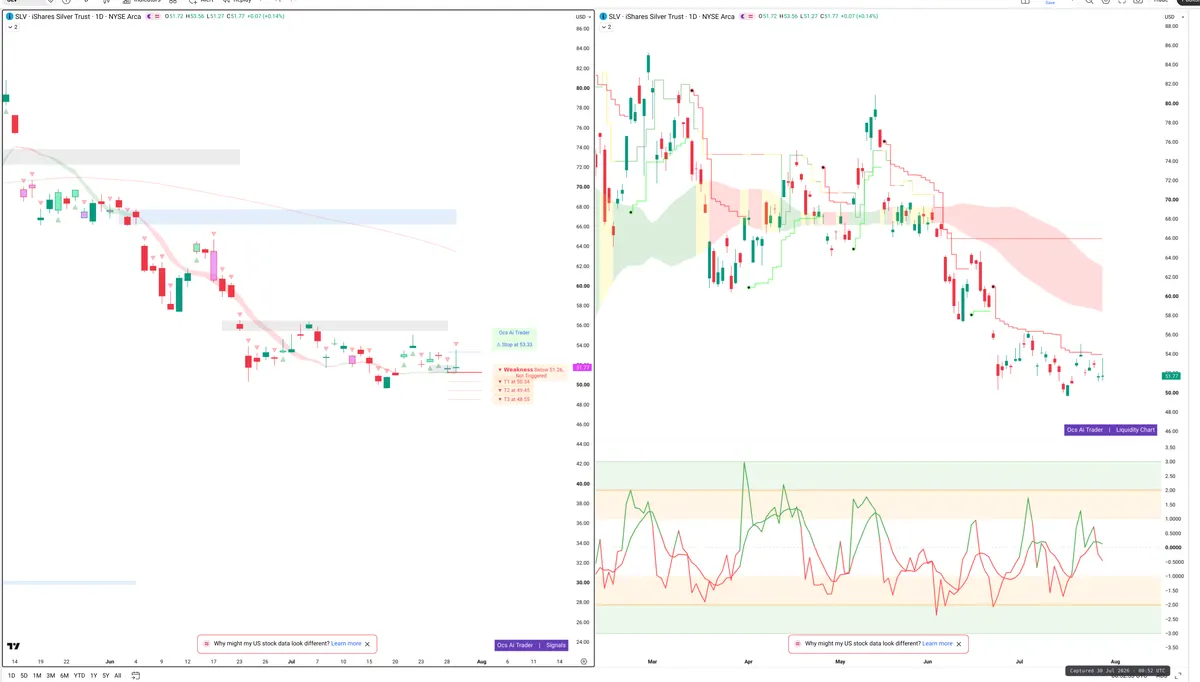This screenshot has height=682, width=1200.
Task: Select the 1Y time range button
Action: tap(93, 676)
